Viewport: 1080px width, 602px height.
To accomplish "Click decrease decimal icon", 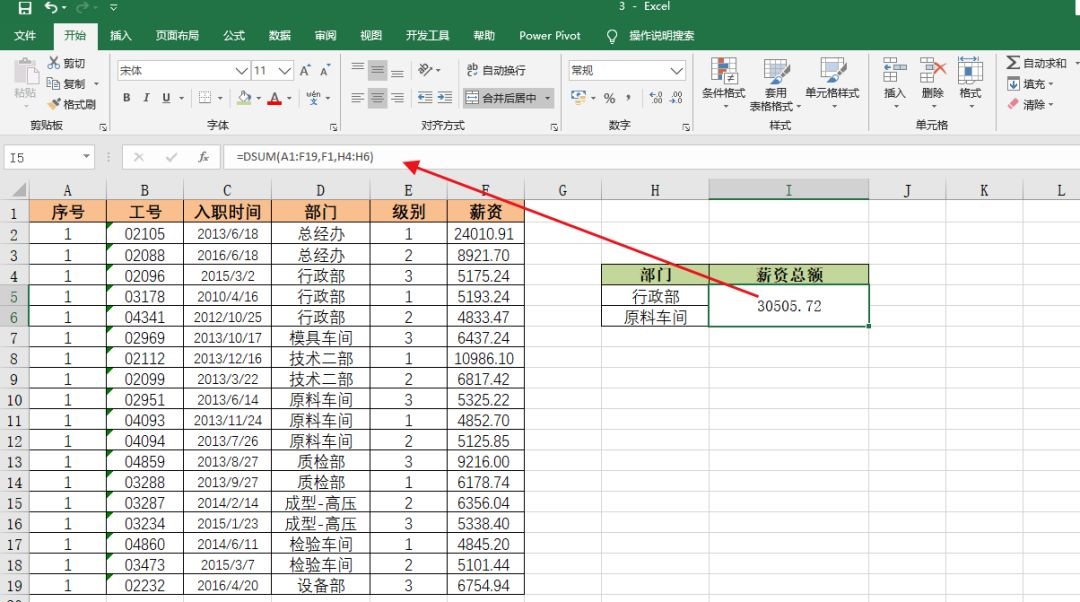I will (676, 98).
